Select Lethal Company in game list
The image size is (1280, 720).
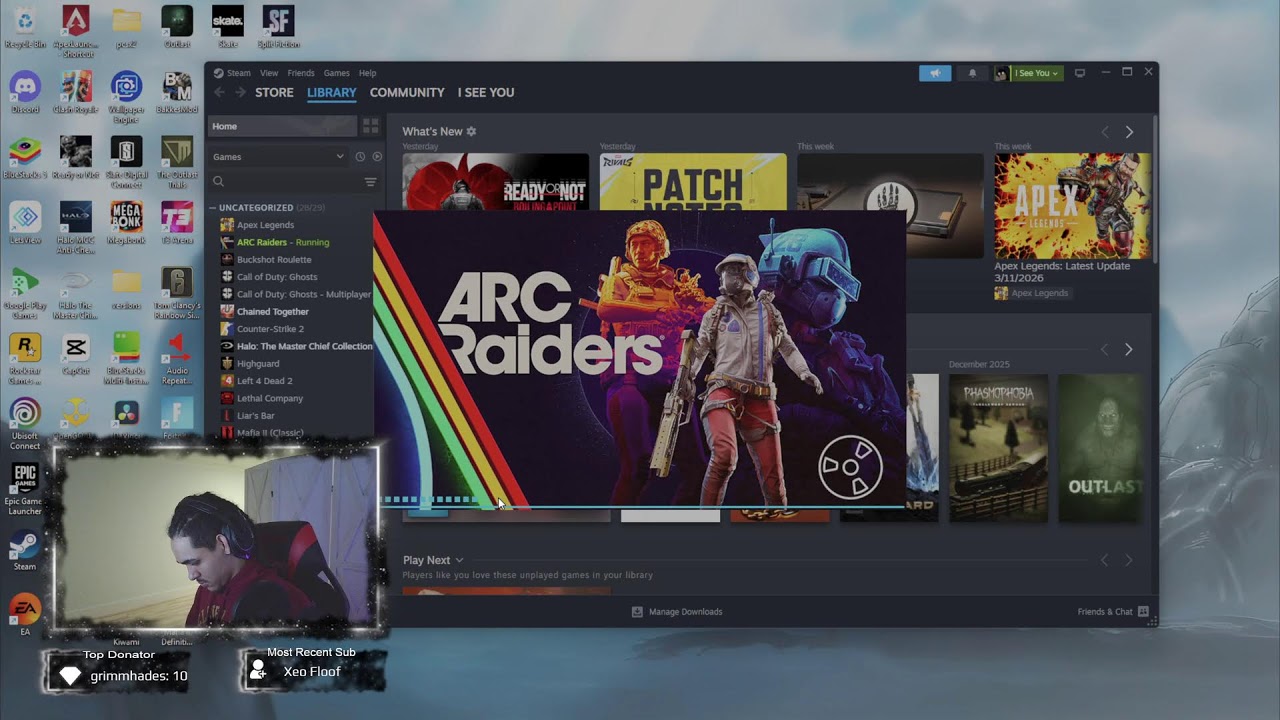tap(270, 398)
